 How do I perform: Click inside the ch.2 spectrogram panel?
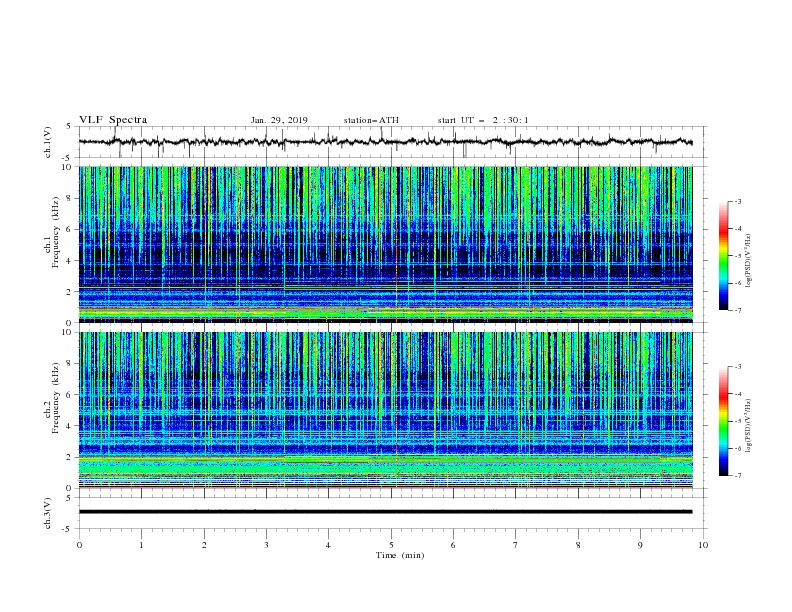(x=385, y=410)
